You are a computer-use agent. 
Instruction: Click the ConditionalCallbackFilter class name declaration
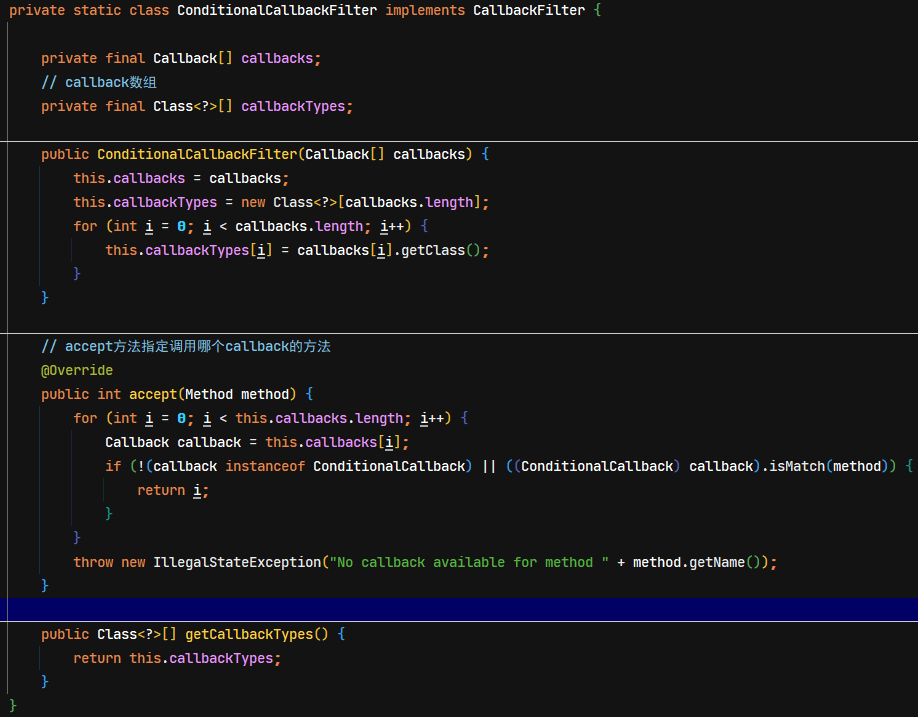tap(277, 11)
